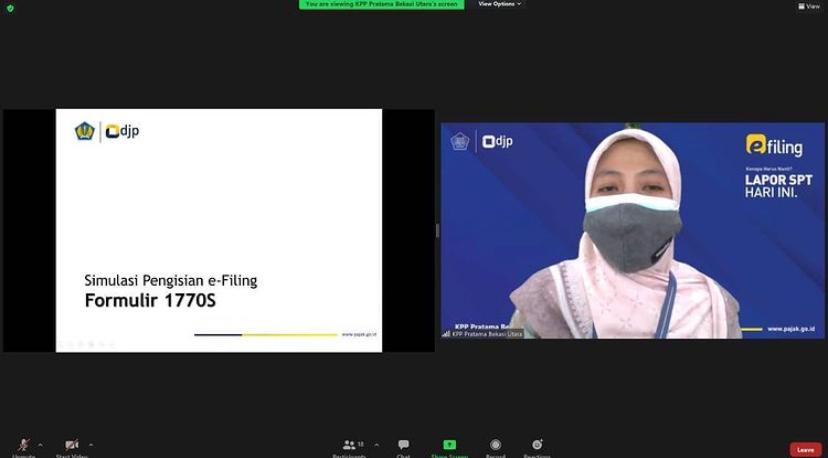Open the Chat panel

(403, 446)
